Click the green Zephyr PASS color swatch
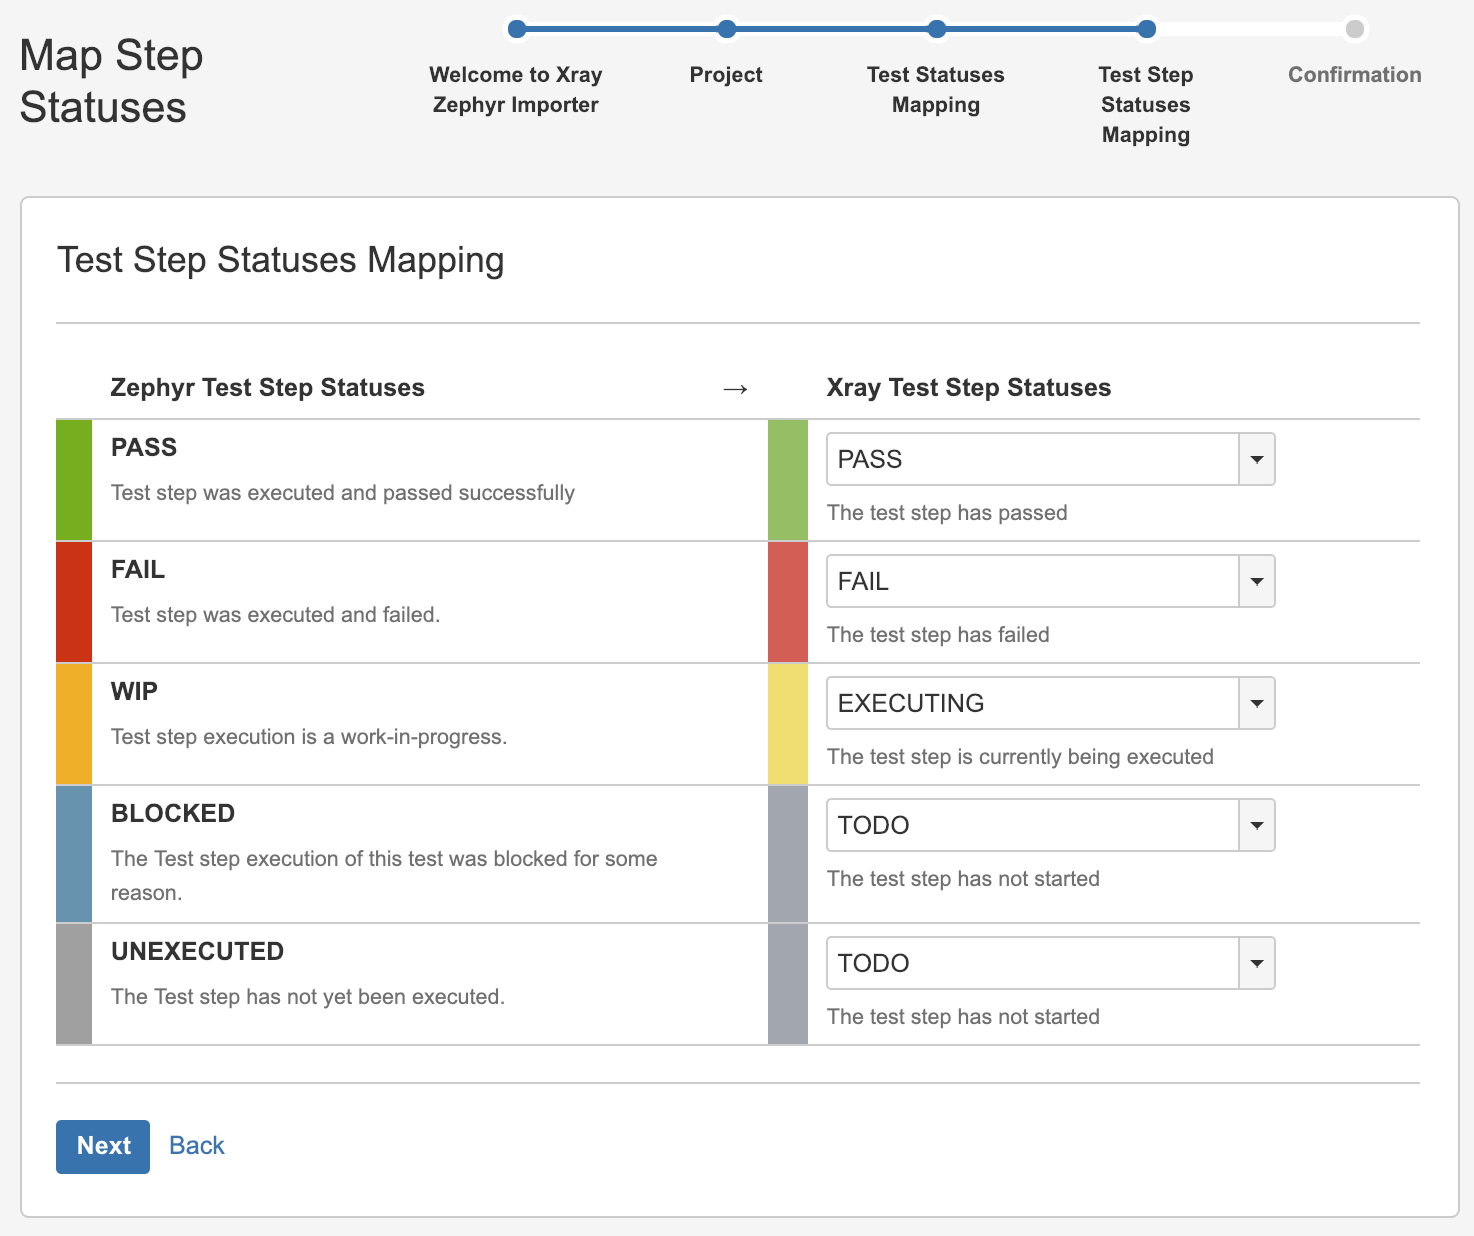The width and height of the screenshot is (1474, 1236). pyautogui.click(x=74, y=480)
